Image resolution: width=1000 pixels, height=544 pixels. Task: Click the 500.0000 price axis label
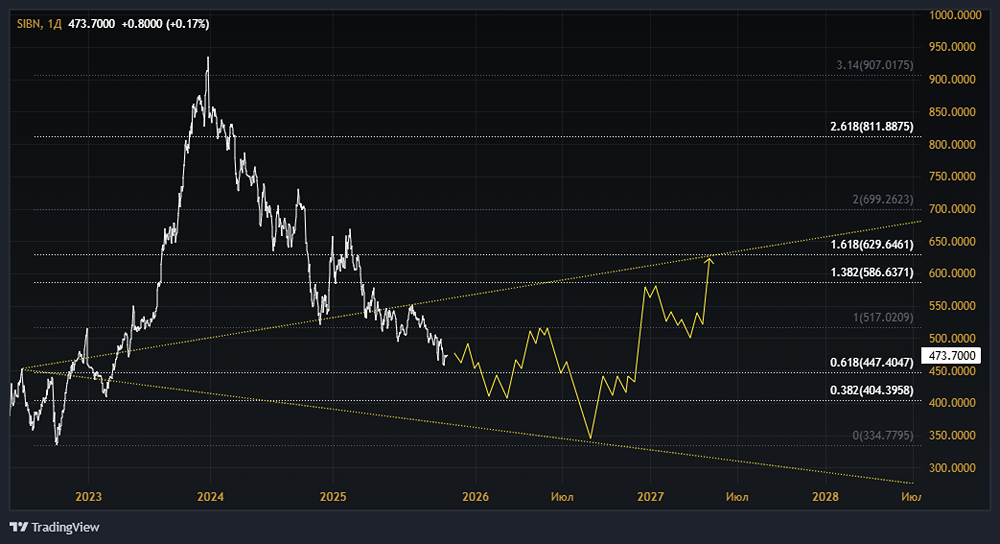952,338
